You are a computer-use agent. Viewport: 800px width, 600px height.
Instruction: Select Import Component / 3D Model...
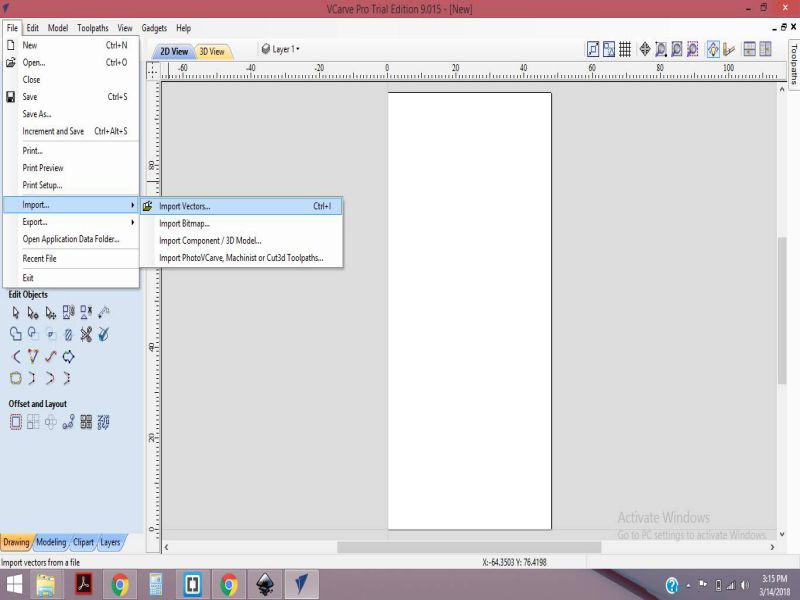241,241
